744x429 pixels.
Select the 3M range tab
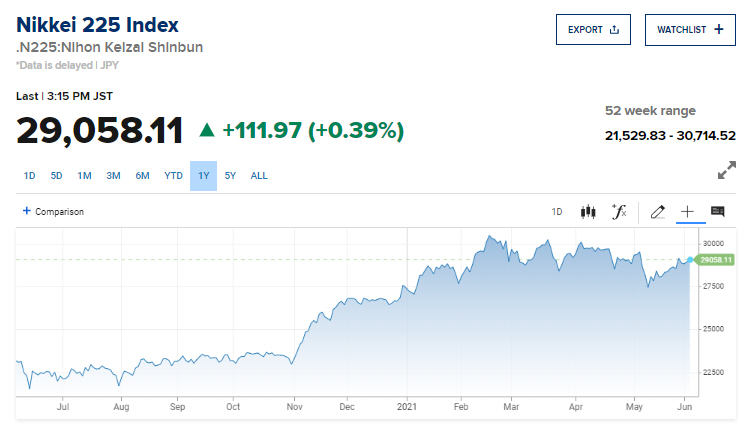point(113,176)
